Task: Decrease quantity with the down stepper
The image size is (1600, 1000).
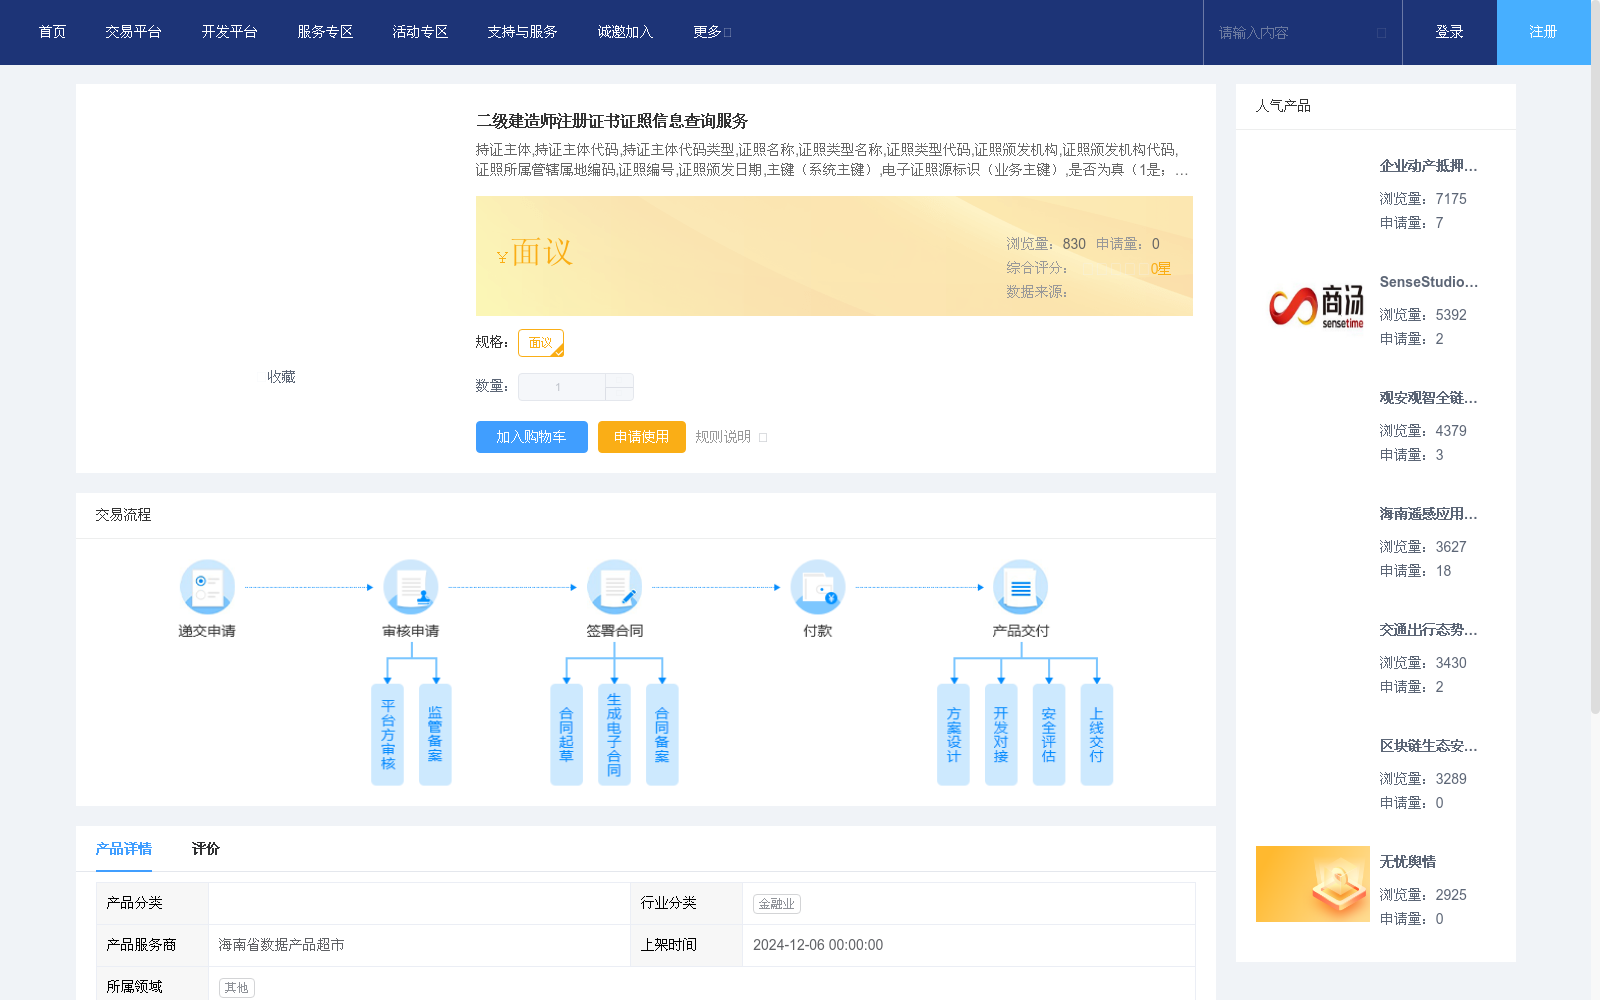Action: [x=619, y=394]
